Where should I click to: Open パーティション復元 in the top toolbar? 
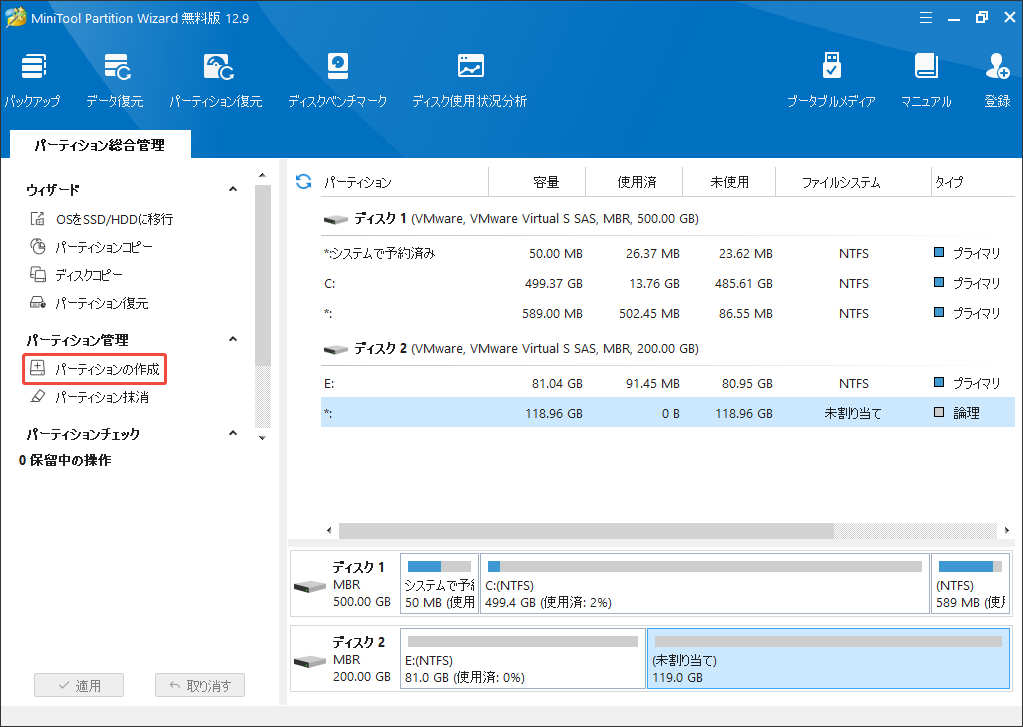[x=216, y=80]
